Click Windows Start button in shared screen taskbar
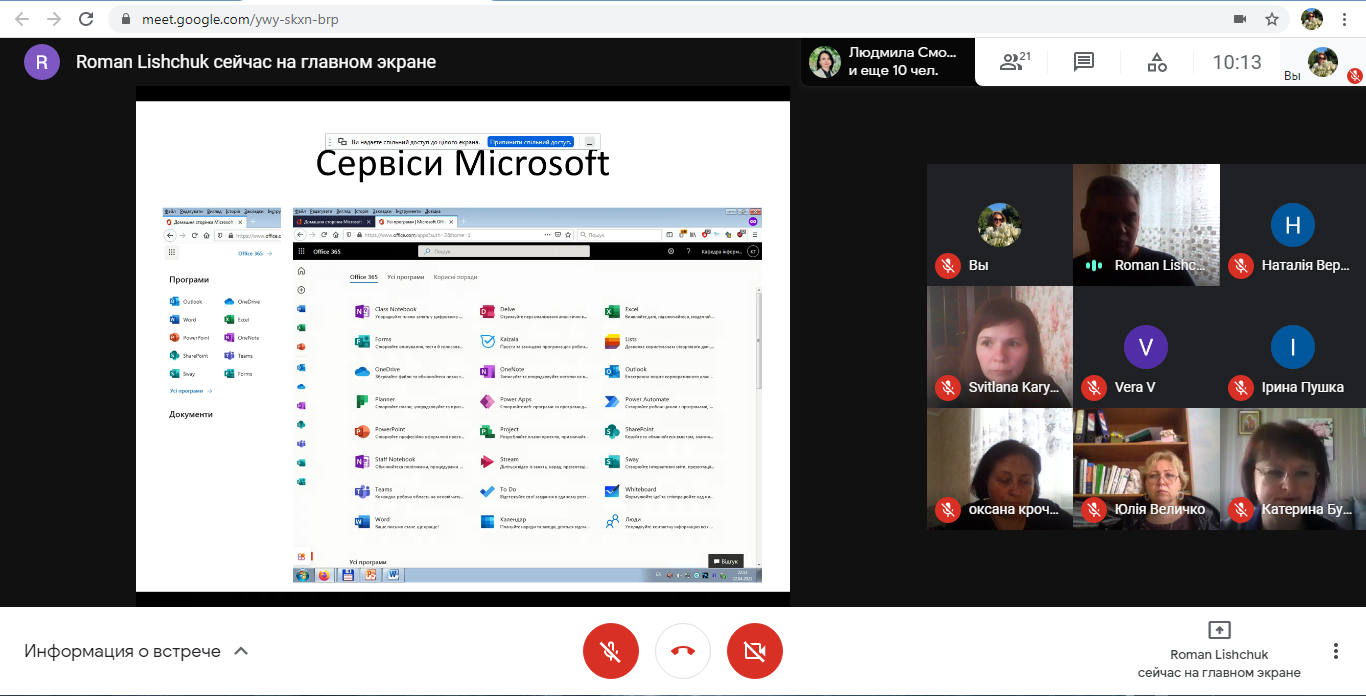 pyautogui.click(x=303, y=575)
